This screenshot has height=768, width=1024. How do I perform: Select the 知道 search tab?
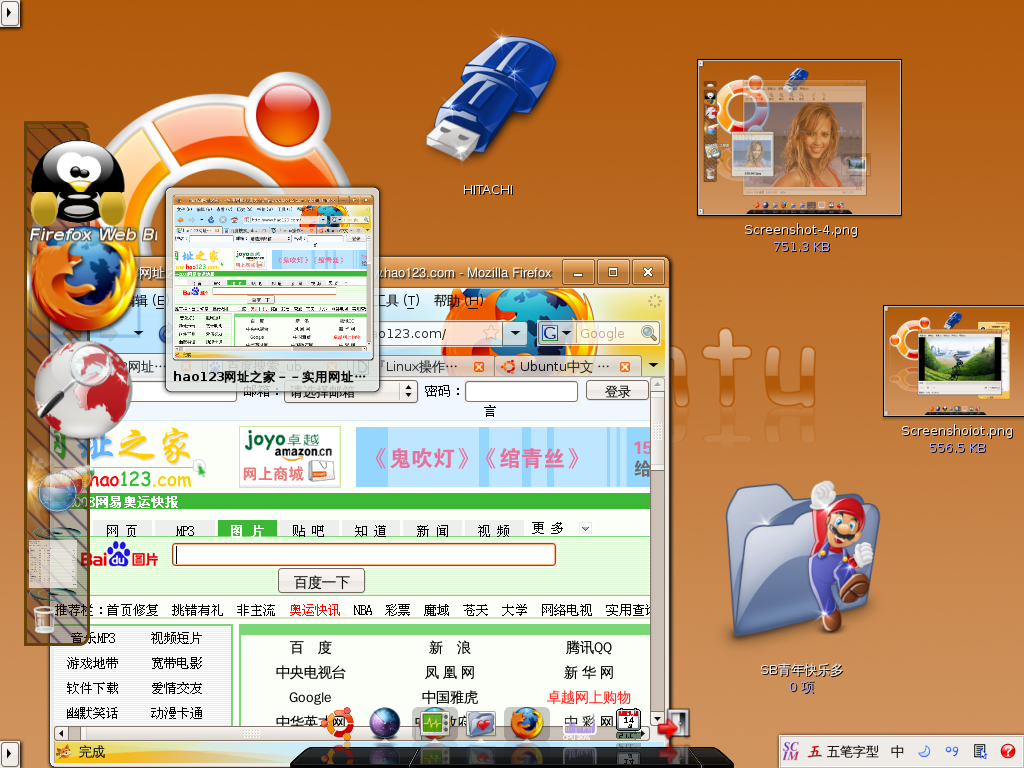(x=370, y=530)
